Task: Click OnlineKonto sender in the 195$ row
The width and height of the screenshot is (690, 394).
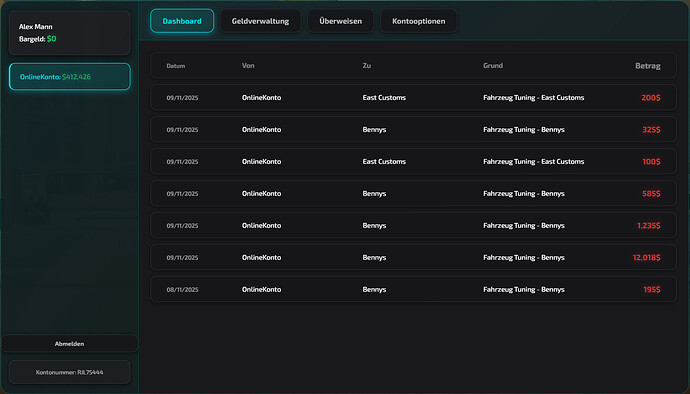Action: (x=261, y=290)
